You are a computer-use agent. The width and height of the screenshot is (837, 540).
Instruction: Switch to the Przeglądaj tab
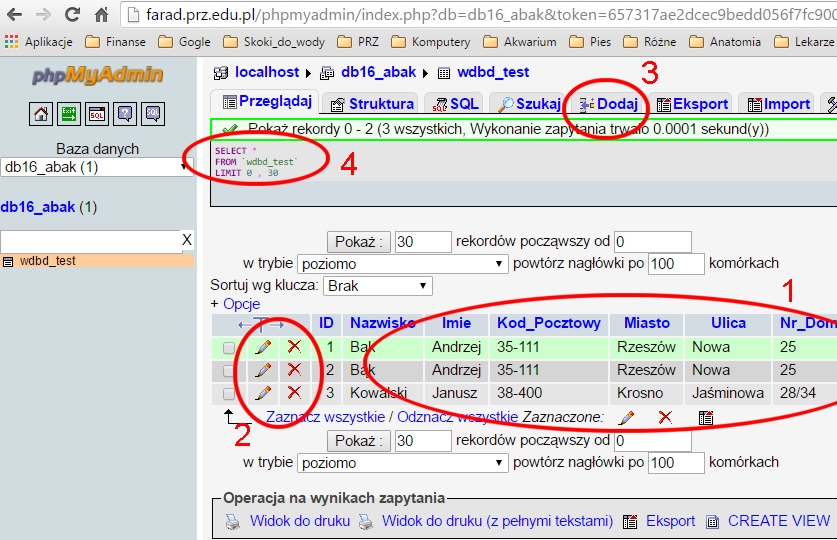[x=267, y=101]
